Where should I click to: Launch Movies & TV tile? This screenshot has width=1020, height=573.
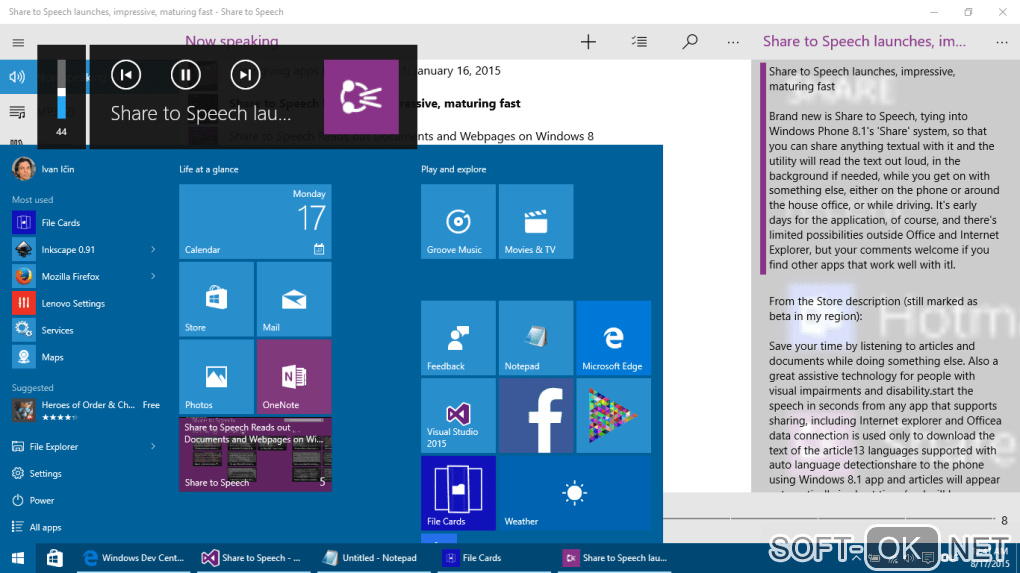point(536,221)
